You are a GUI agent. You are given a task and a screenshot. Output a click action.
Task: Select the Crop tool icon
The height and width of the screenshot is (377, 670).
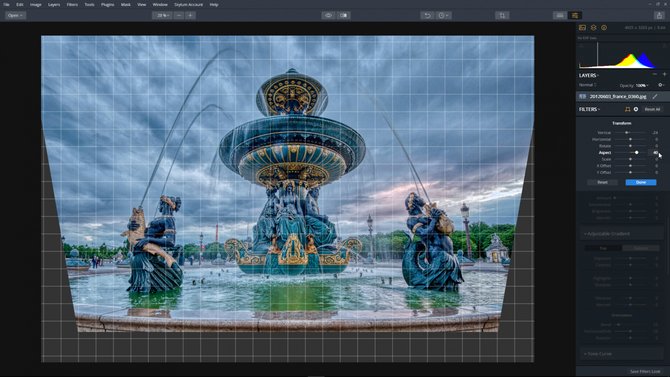click(502, 15)
